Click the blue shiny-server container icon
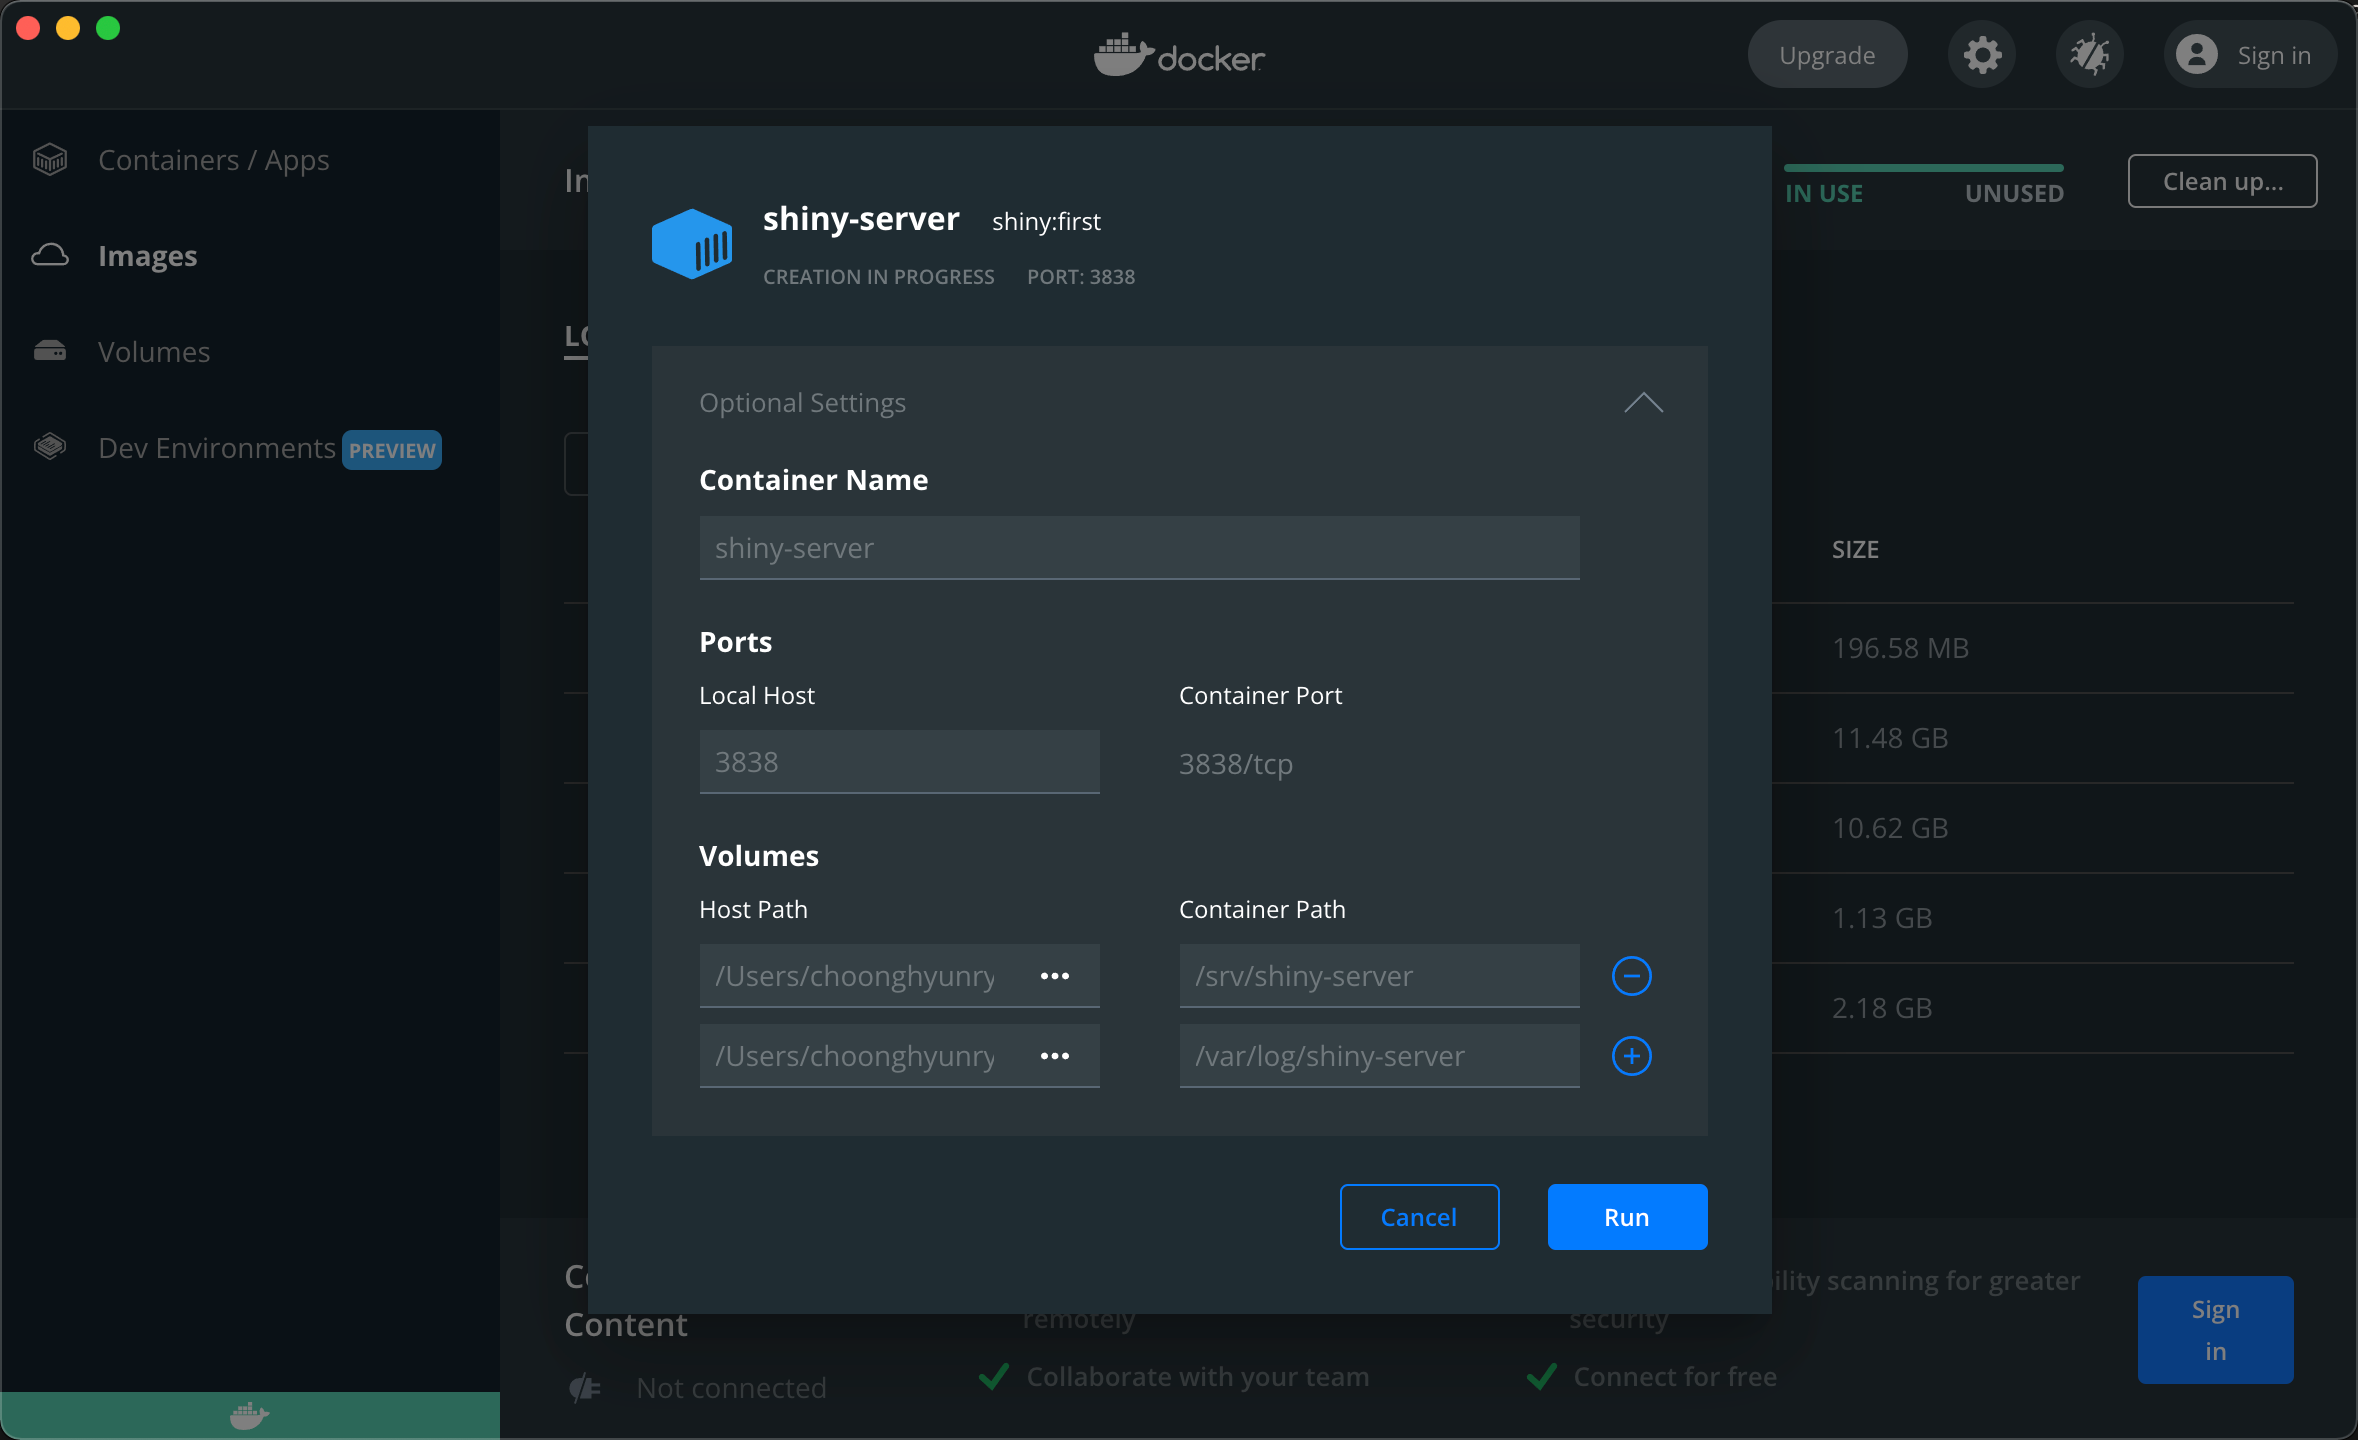Viewport: 2358px width, 1440px height. [x=692, y=243]
